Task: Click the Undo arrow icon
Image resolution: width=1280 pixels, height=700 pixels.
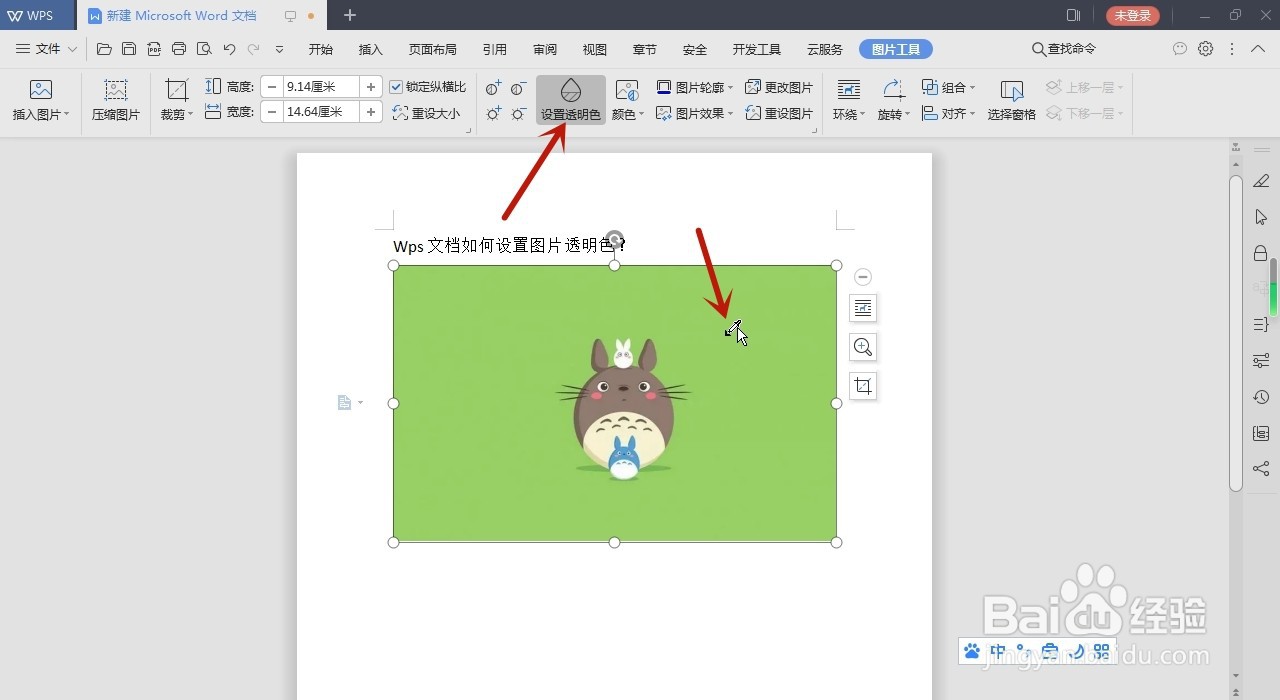Action: (229, 49)
